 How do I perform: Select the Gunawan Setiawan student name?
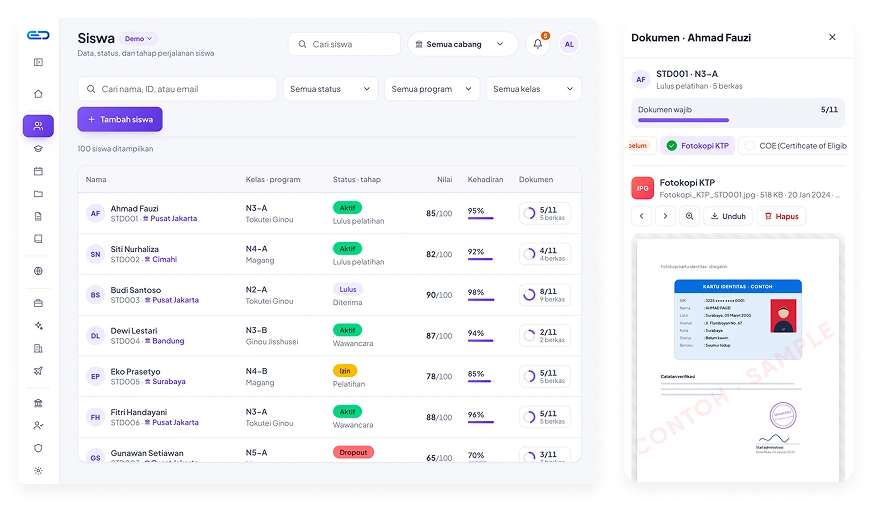[147, 453]
